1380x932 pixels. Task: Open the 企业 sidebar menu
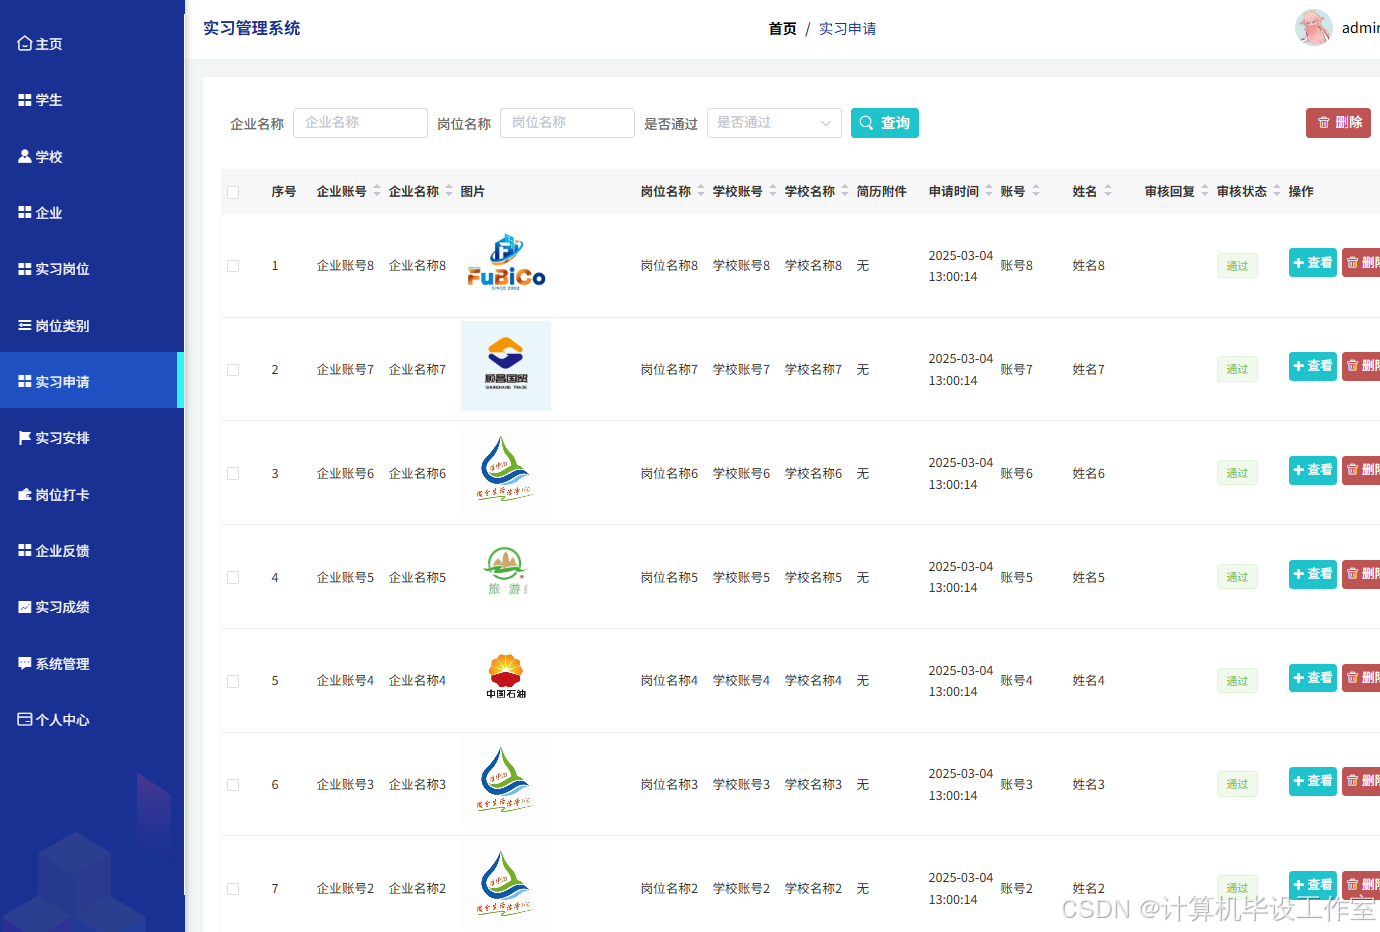[92, 213]
